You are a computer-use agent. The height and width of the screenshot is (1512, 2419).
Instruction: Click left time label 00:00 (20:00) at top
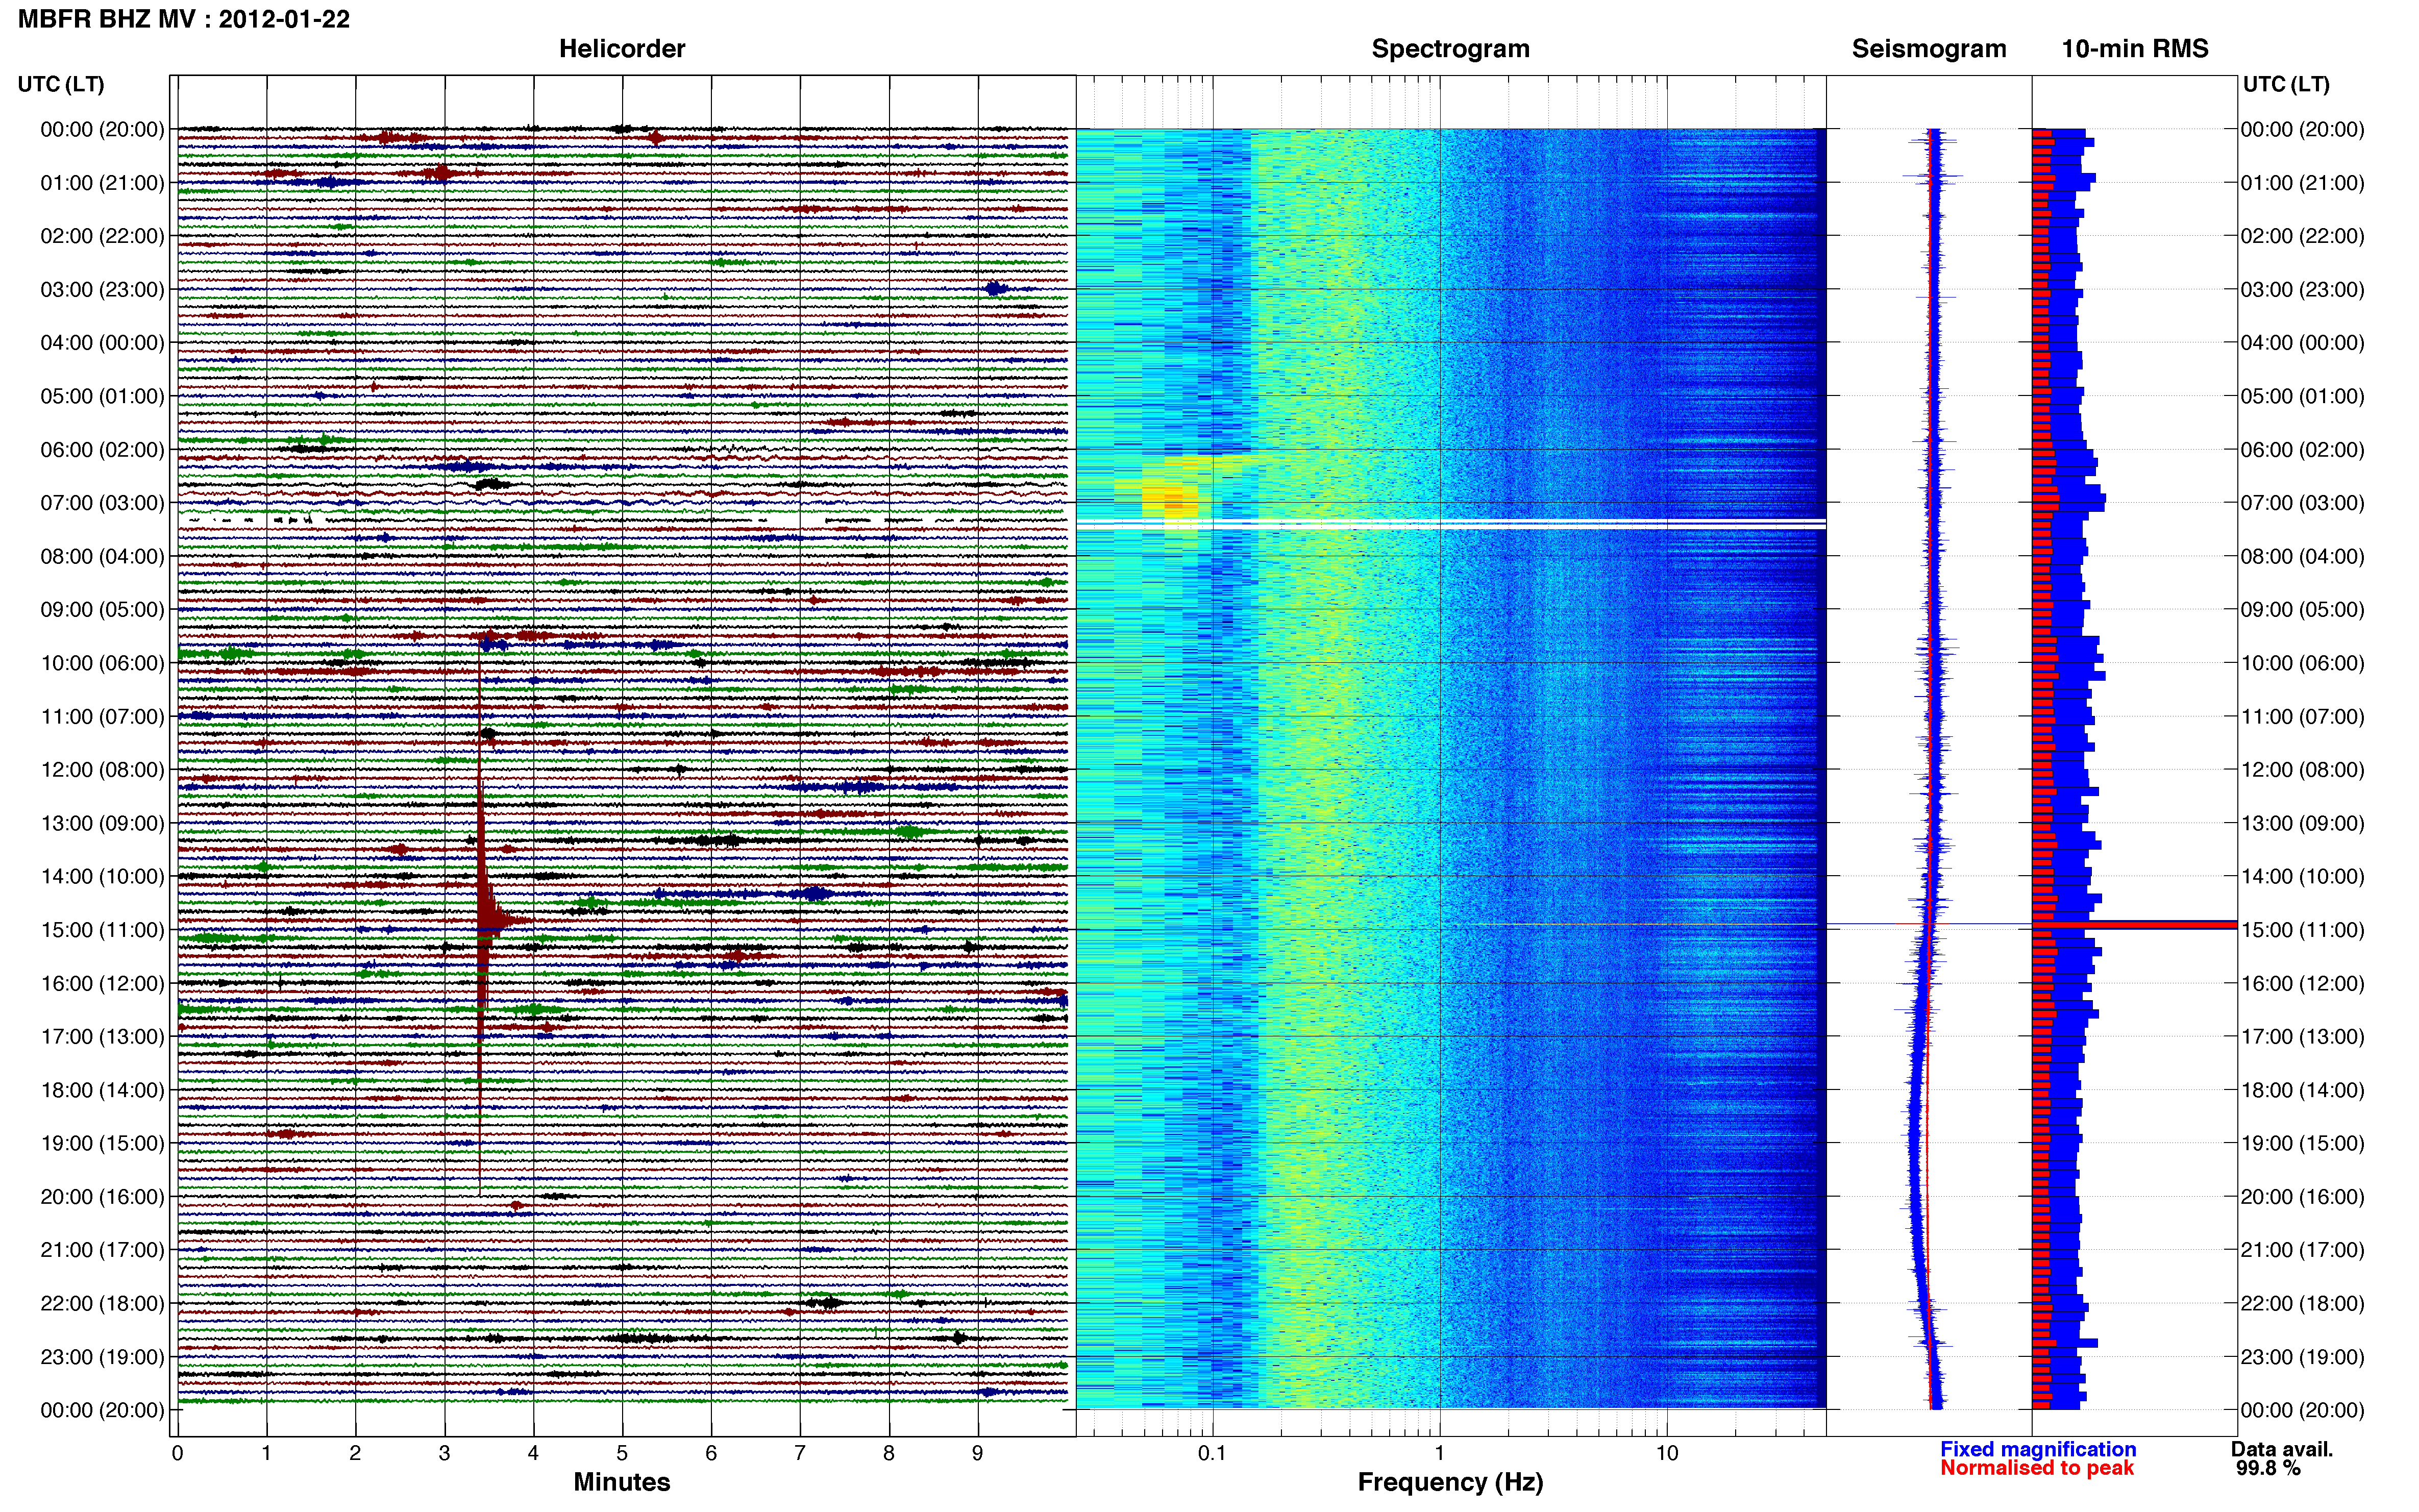[x=102, y=129]
